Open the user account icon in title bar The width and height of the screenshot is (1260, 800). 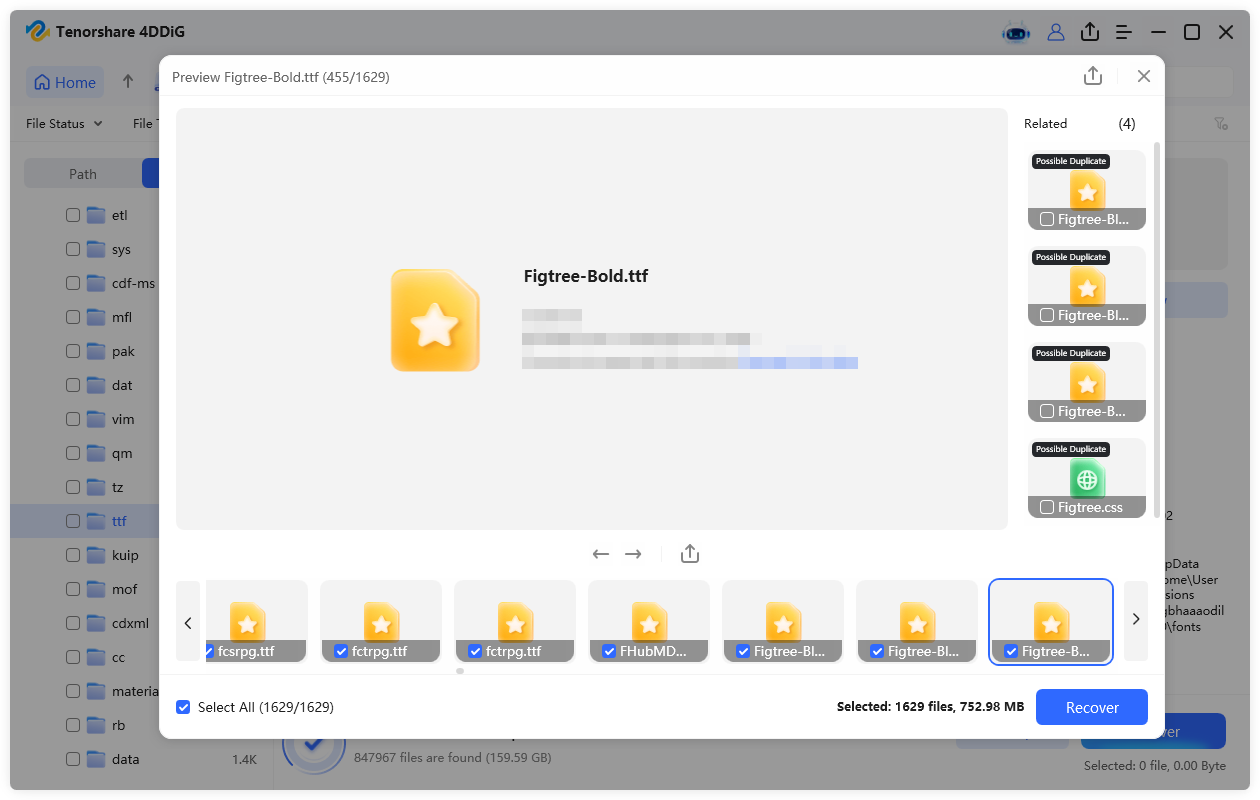click(1056, 32)
